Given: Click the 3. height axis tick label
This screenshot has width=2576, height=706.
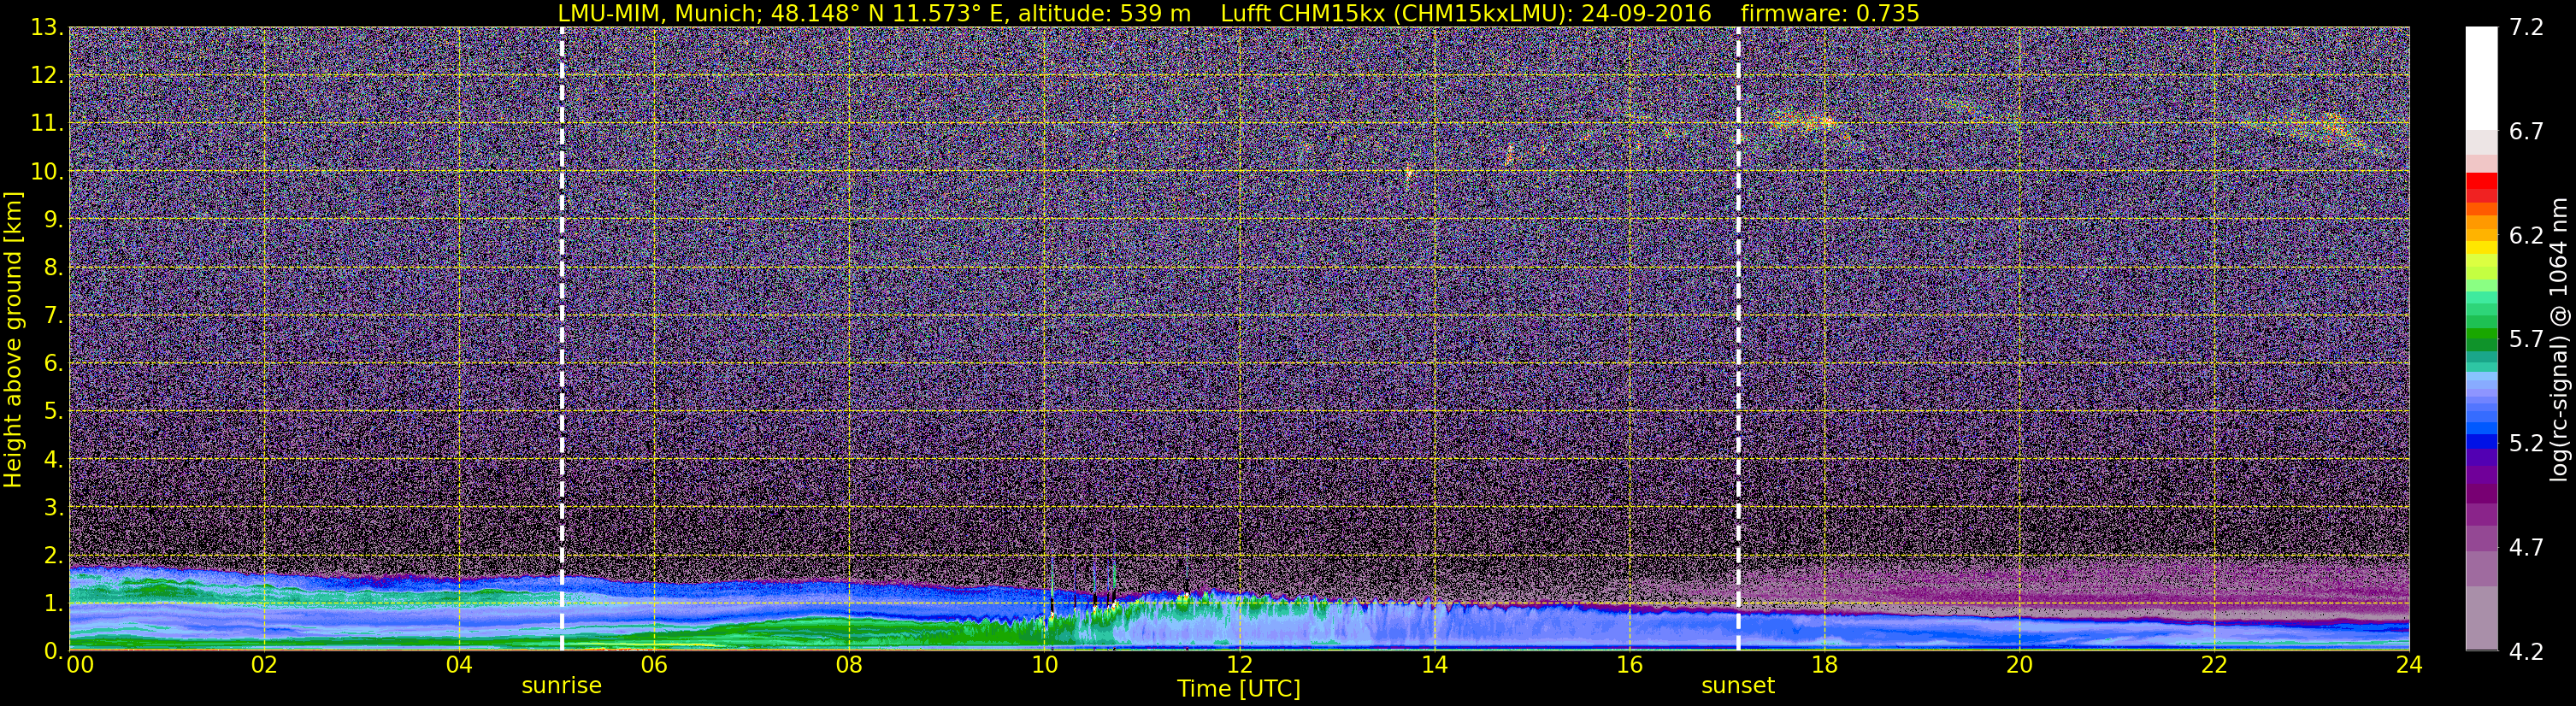Looking at the screenshot, I should [x=53, y=507].
